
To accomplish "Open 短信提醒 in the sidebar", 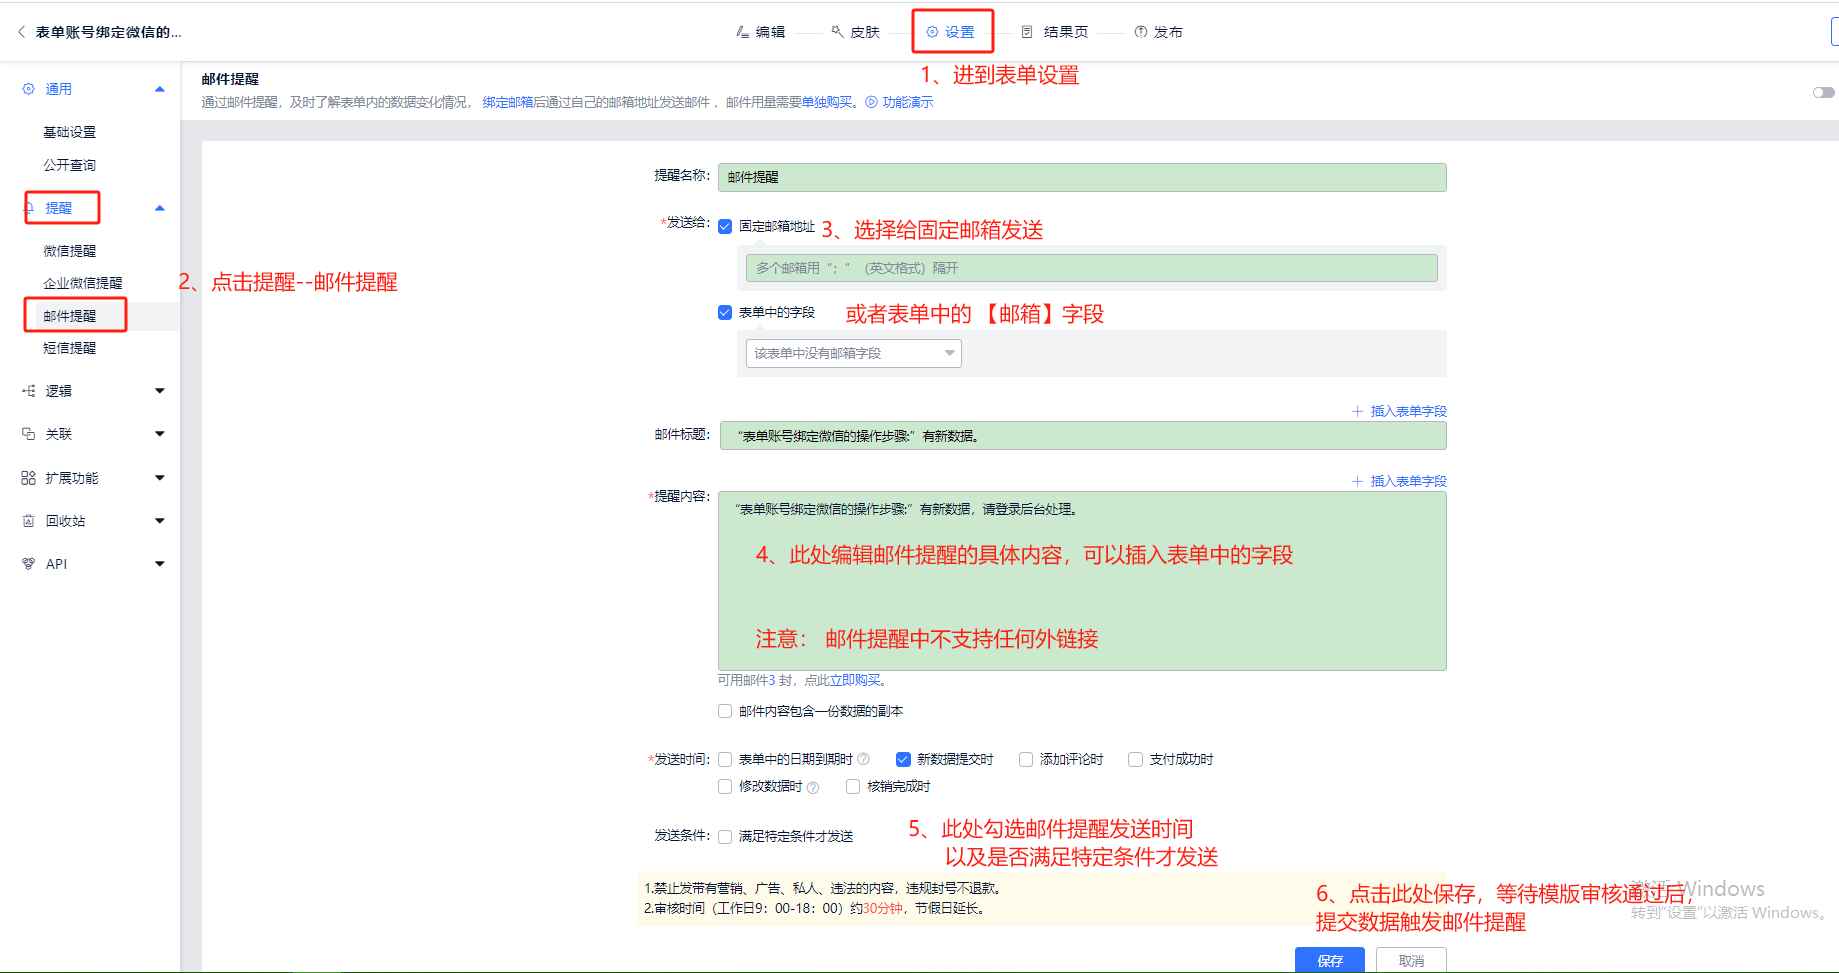I will point(70,348).
